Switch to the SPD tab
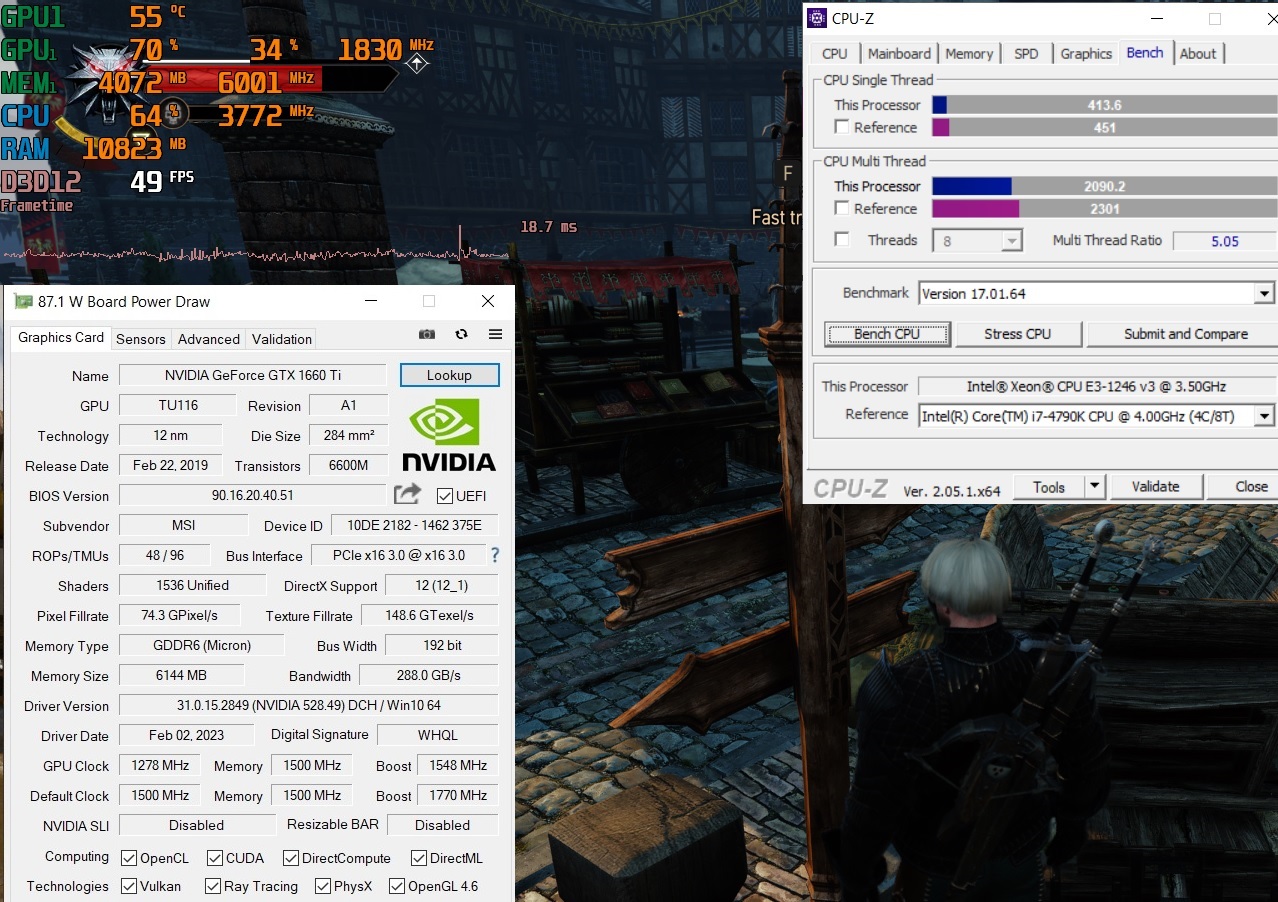This screenshot has width=1278, height=902. [1026, 54]
